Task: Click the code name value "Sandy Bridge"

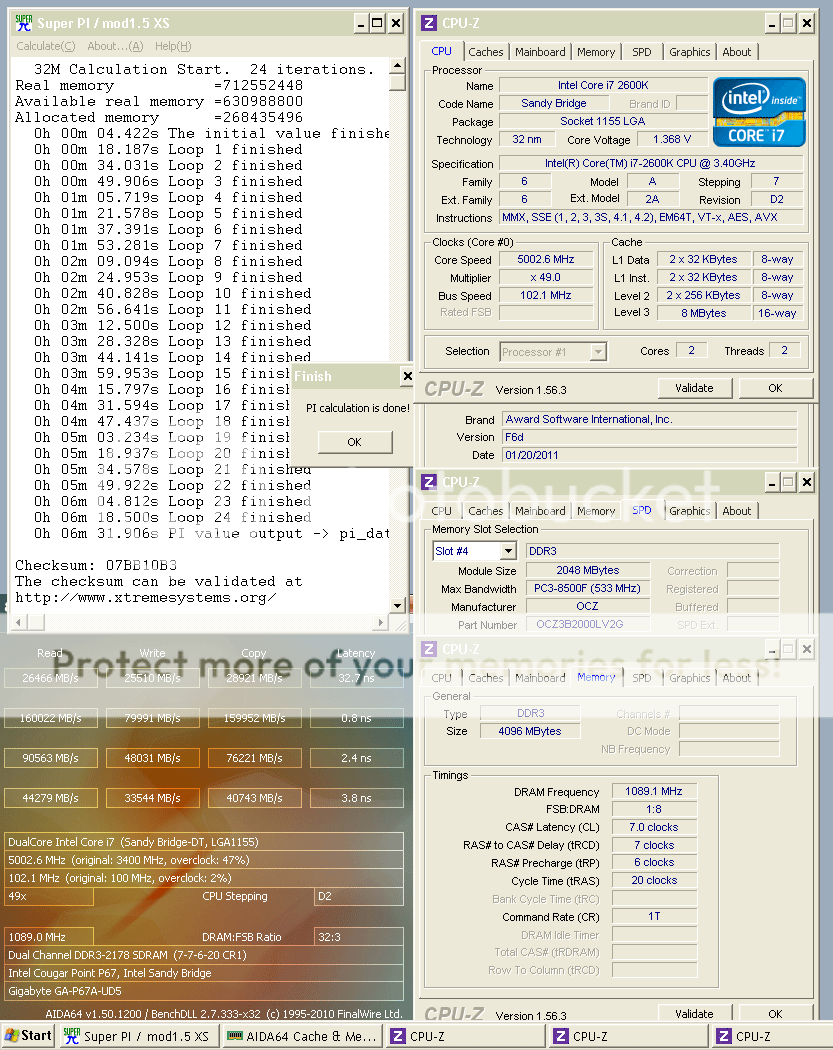Action: tap(554, 103)
